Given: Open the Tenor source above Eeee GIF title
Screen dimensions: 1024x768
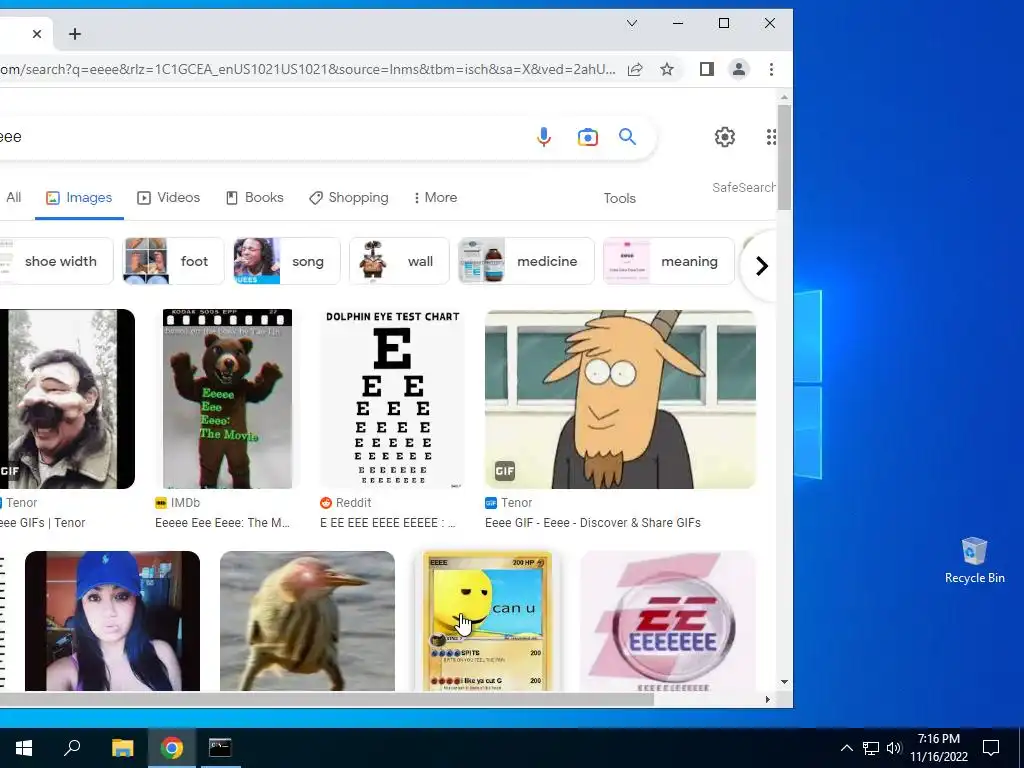Looking at the screenshot, I should [x=509, y=503].
